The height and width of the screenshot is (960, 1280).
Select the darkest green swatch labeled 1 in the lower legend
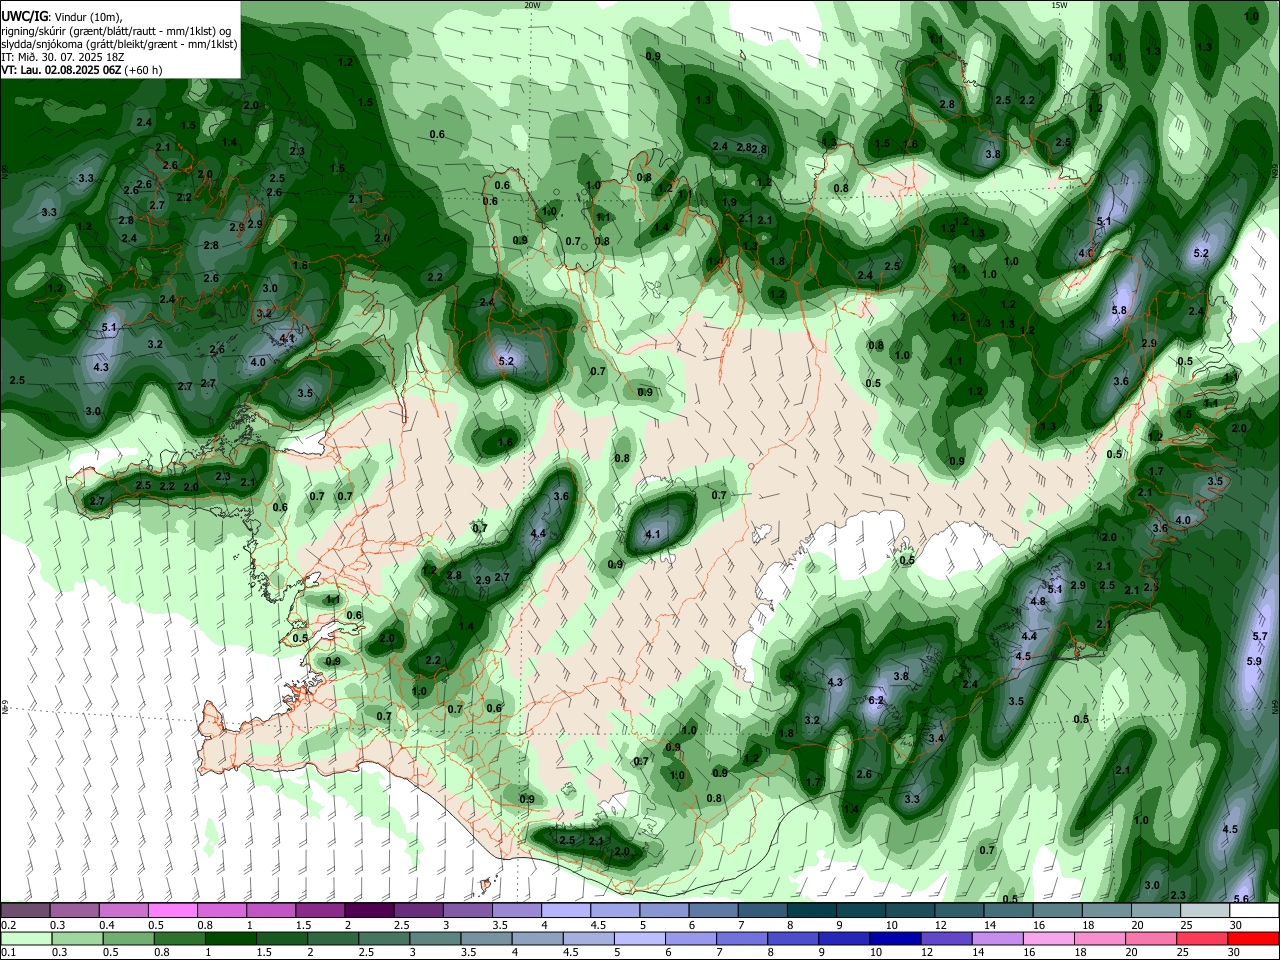pyautogui.click(x=229, y=939)
